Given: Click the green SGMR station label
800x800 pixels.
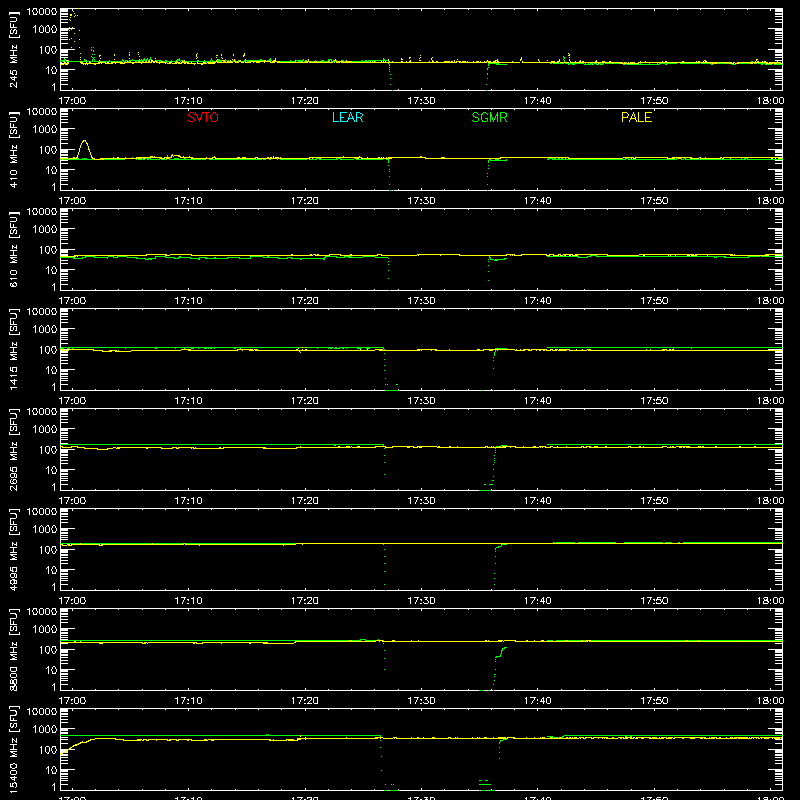Looking at the screenshot, I should (489, 117).
